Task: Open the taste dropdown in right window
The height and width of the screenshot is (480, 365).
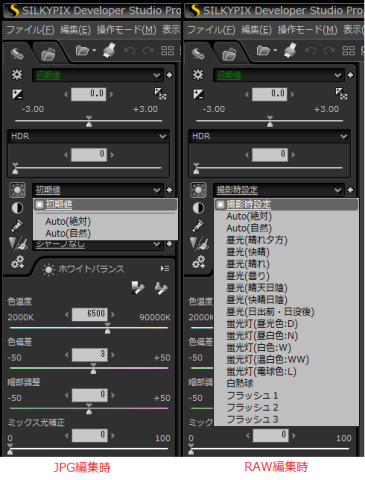Action: [x=279, y=75]
